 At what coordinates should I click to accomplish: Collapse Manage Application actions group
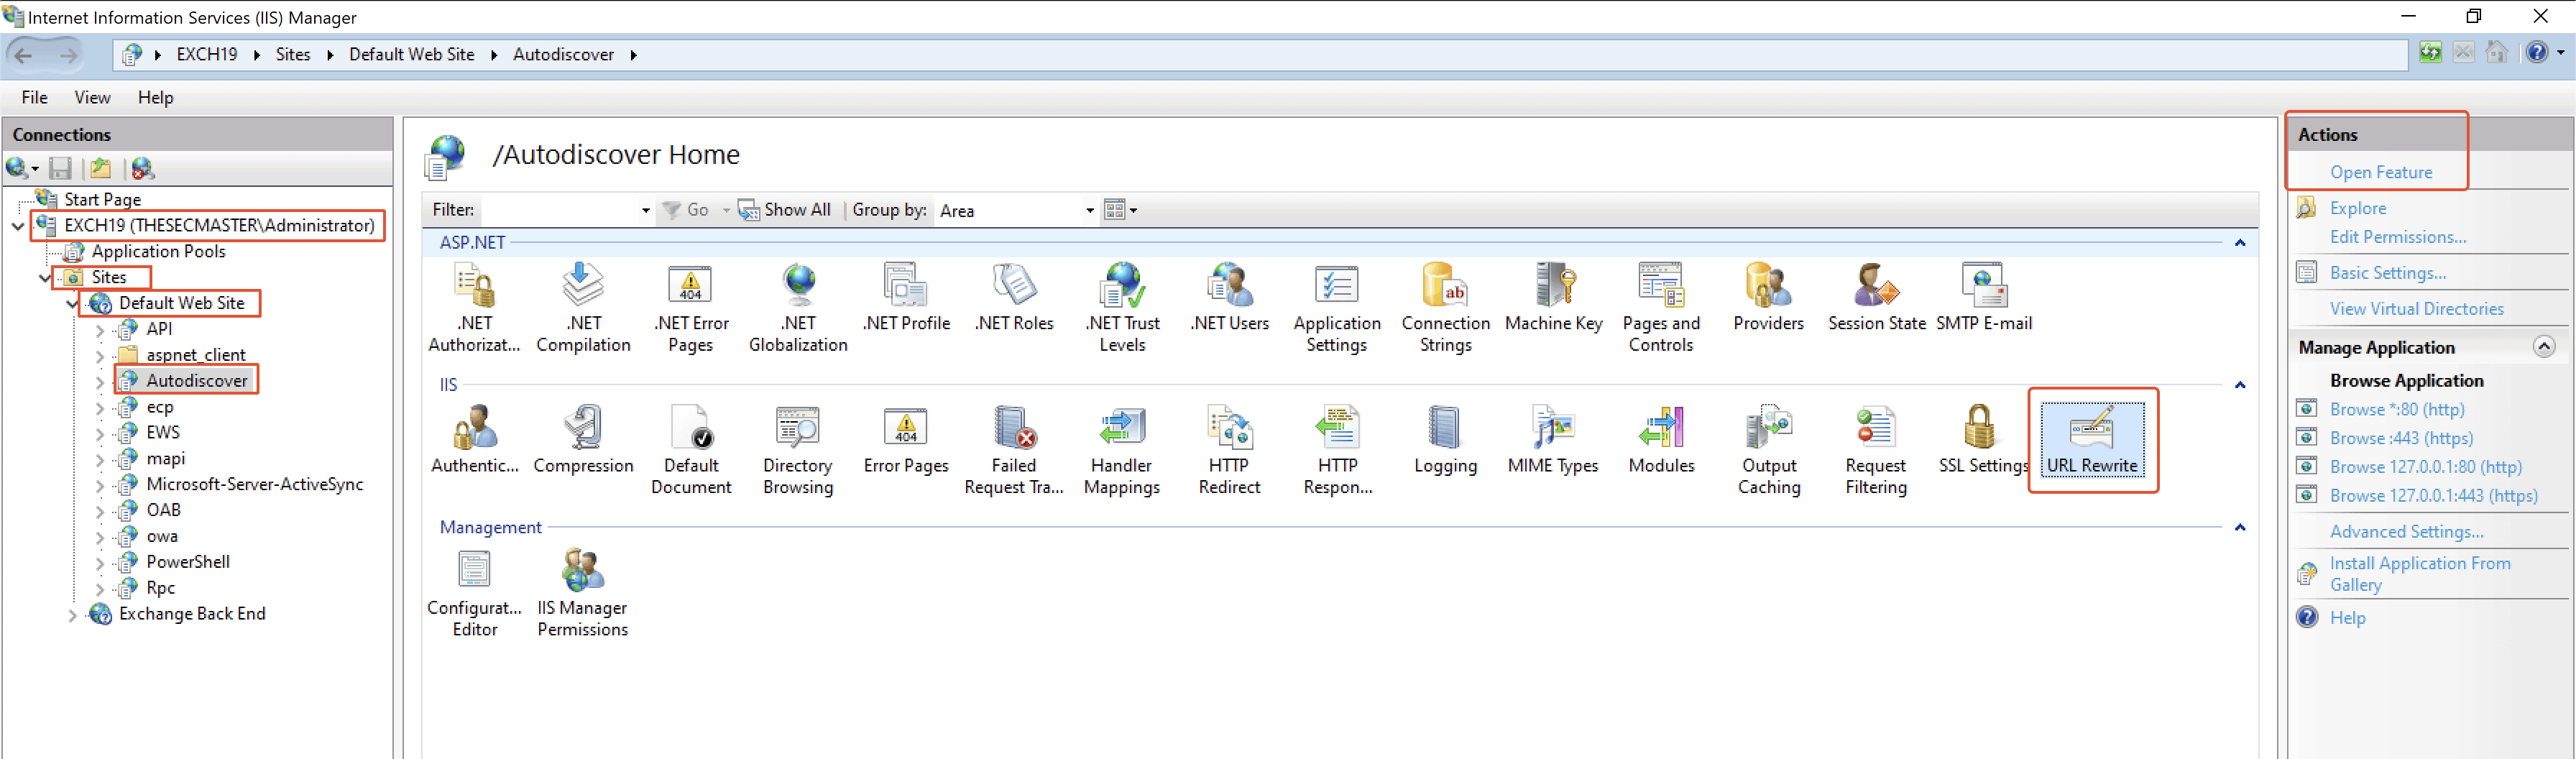(2543, 347)
